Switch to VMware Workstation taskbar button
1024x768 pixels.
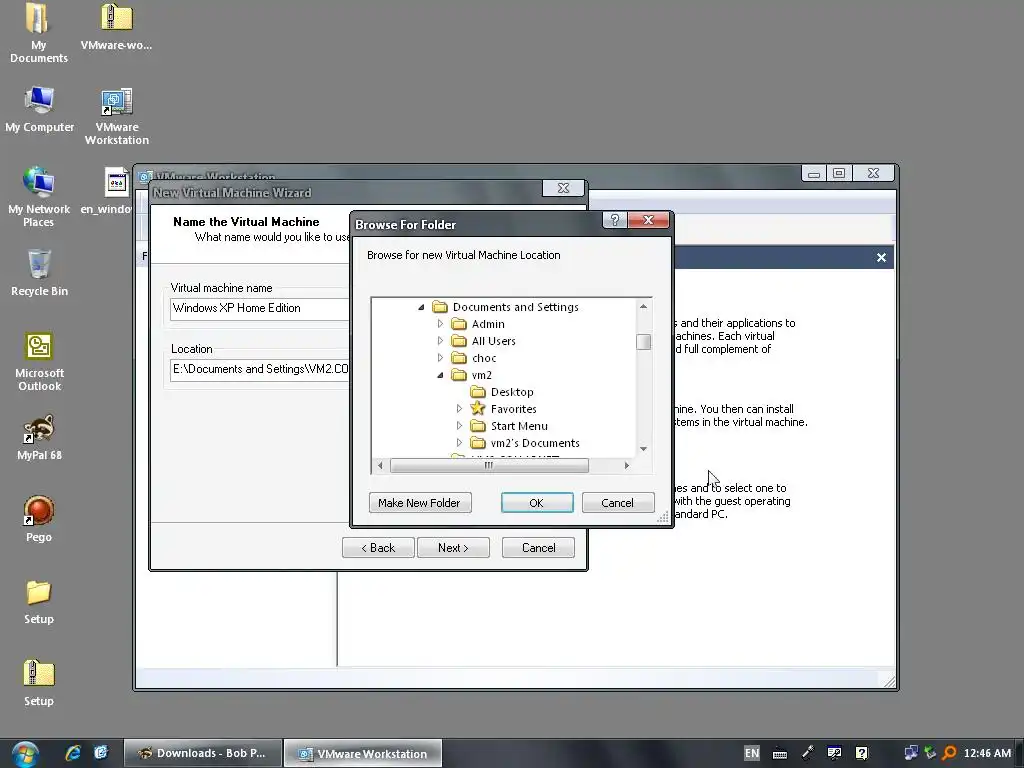click(x=363, y=753)
